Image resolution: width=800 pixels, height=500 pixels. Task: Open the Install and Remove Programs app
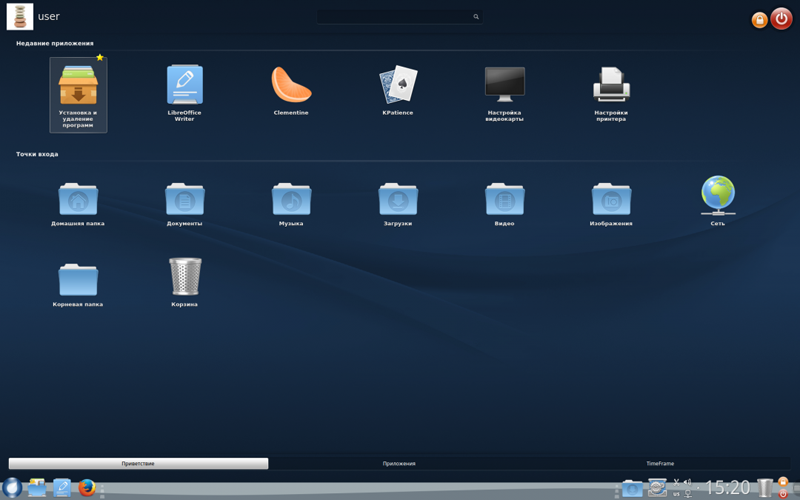click(78, 95)
